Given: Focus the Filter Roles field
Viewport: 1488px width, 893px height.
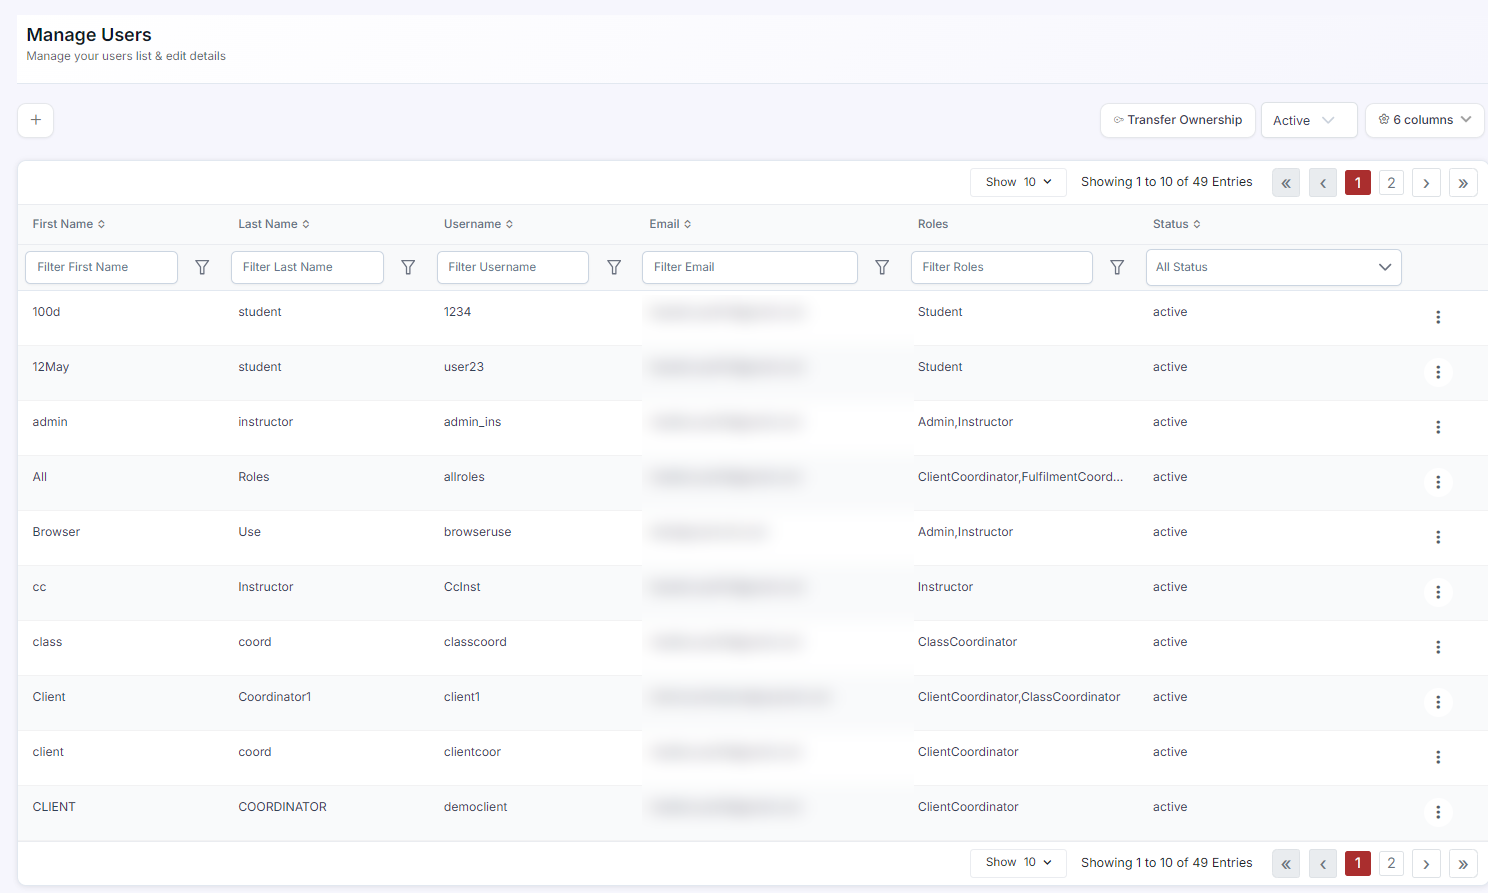Looking at the screenshot, I should tap(1002, 267).
